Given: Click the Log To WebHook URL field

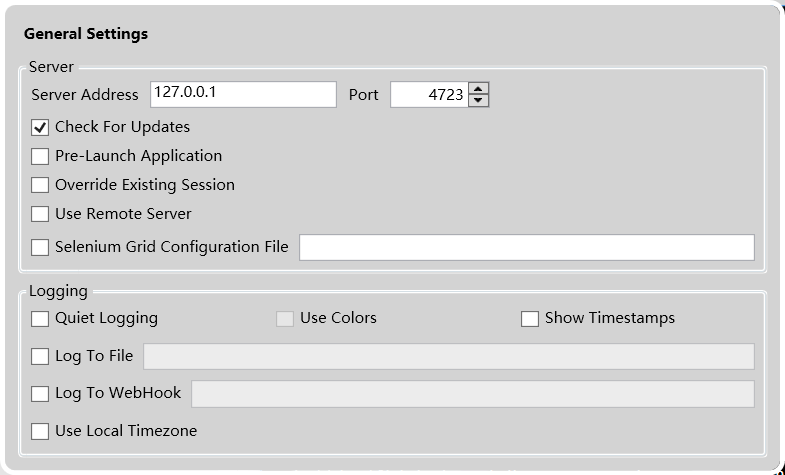Looking at the screenshot, I should 473,394.
